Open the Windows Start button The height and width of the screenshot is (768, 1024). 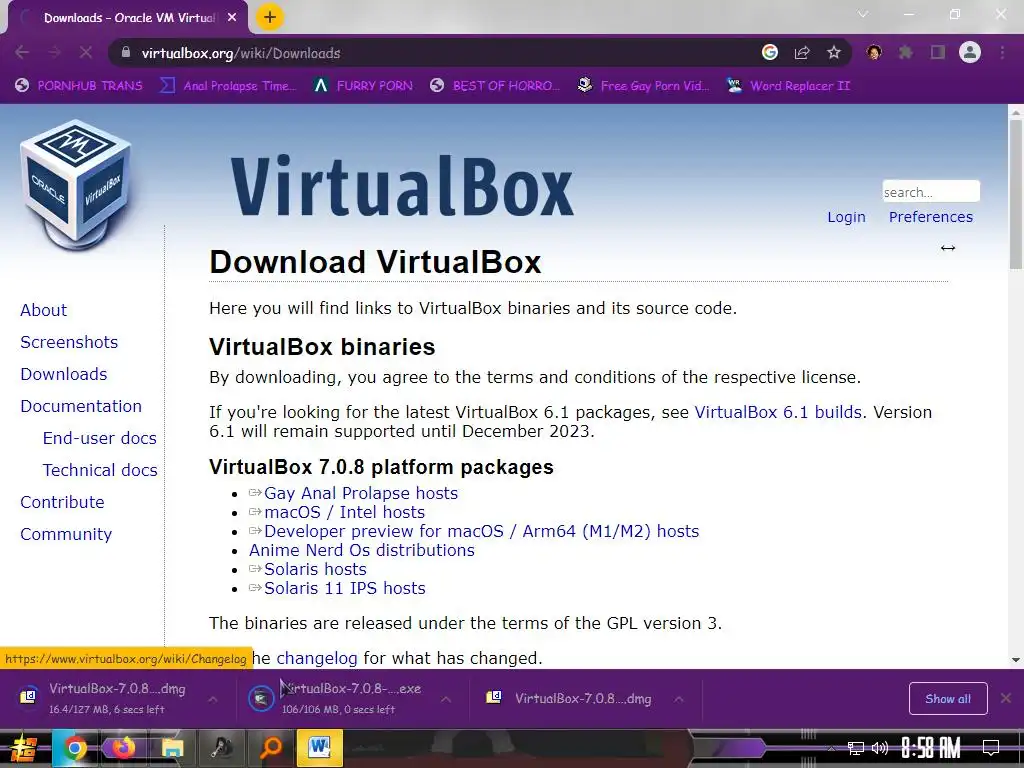[23, 748]
